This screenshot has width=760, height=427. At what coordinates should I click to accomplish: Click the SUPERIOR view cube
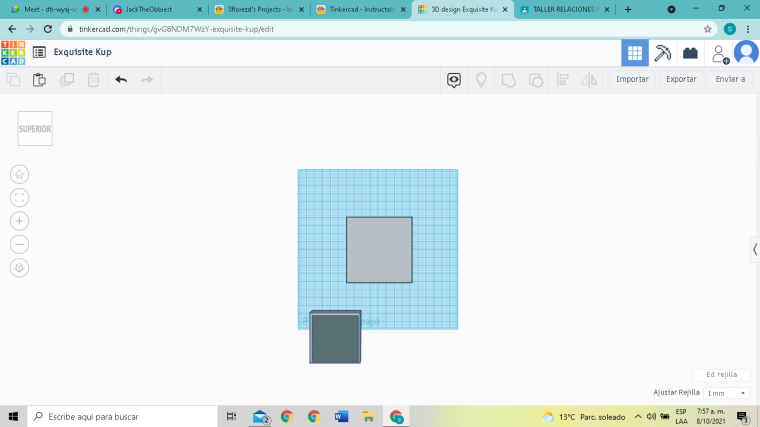coord(35,128)
